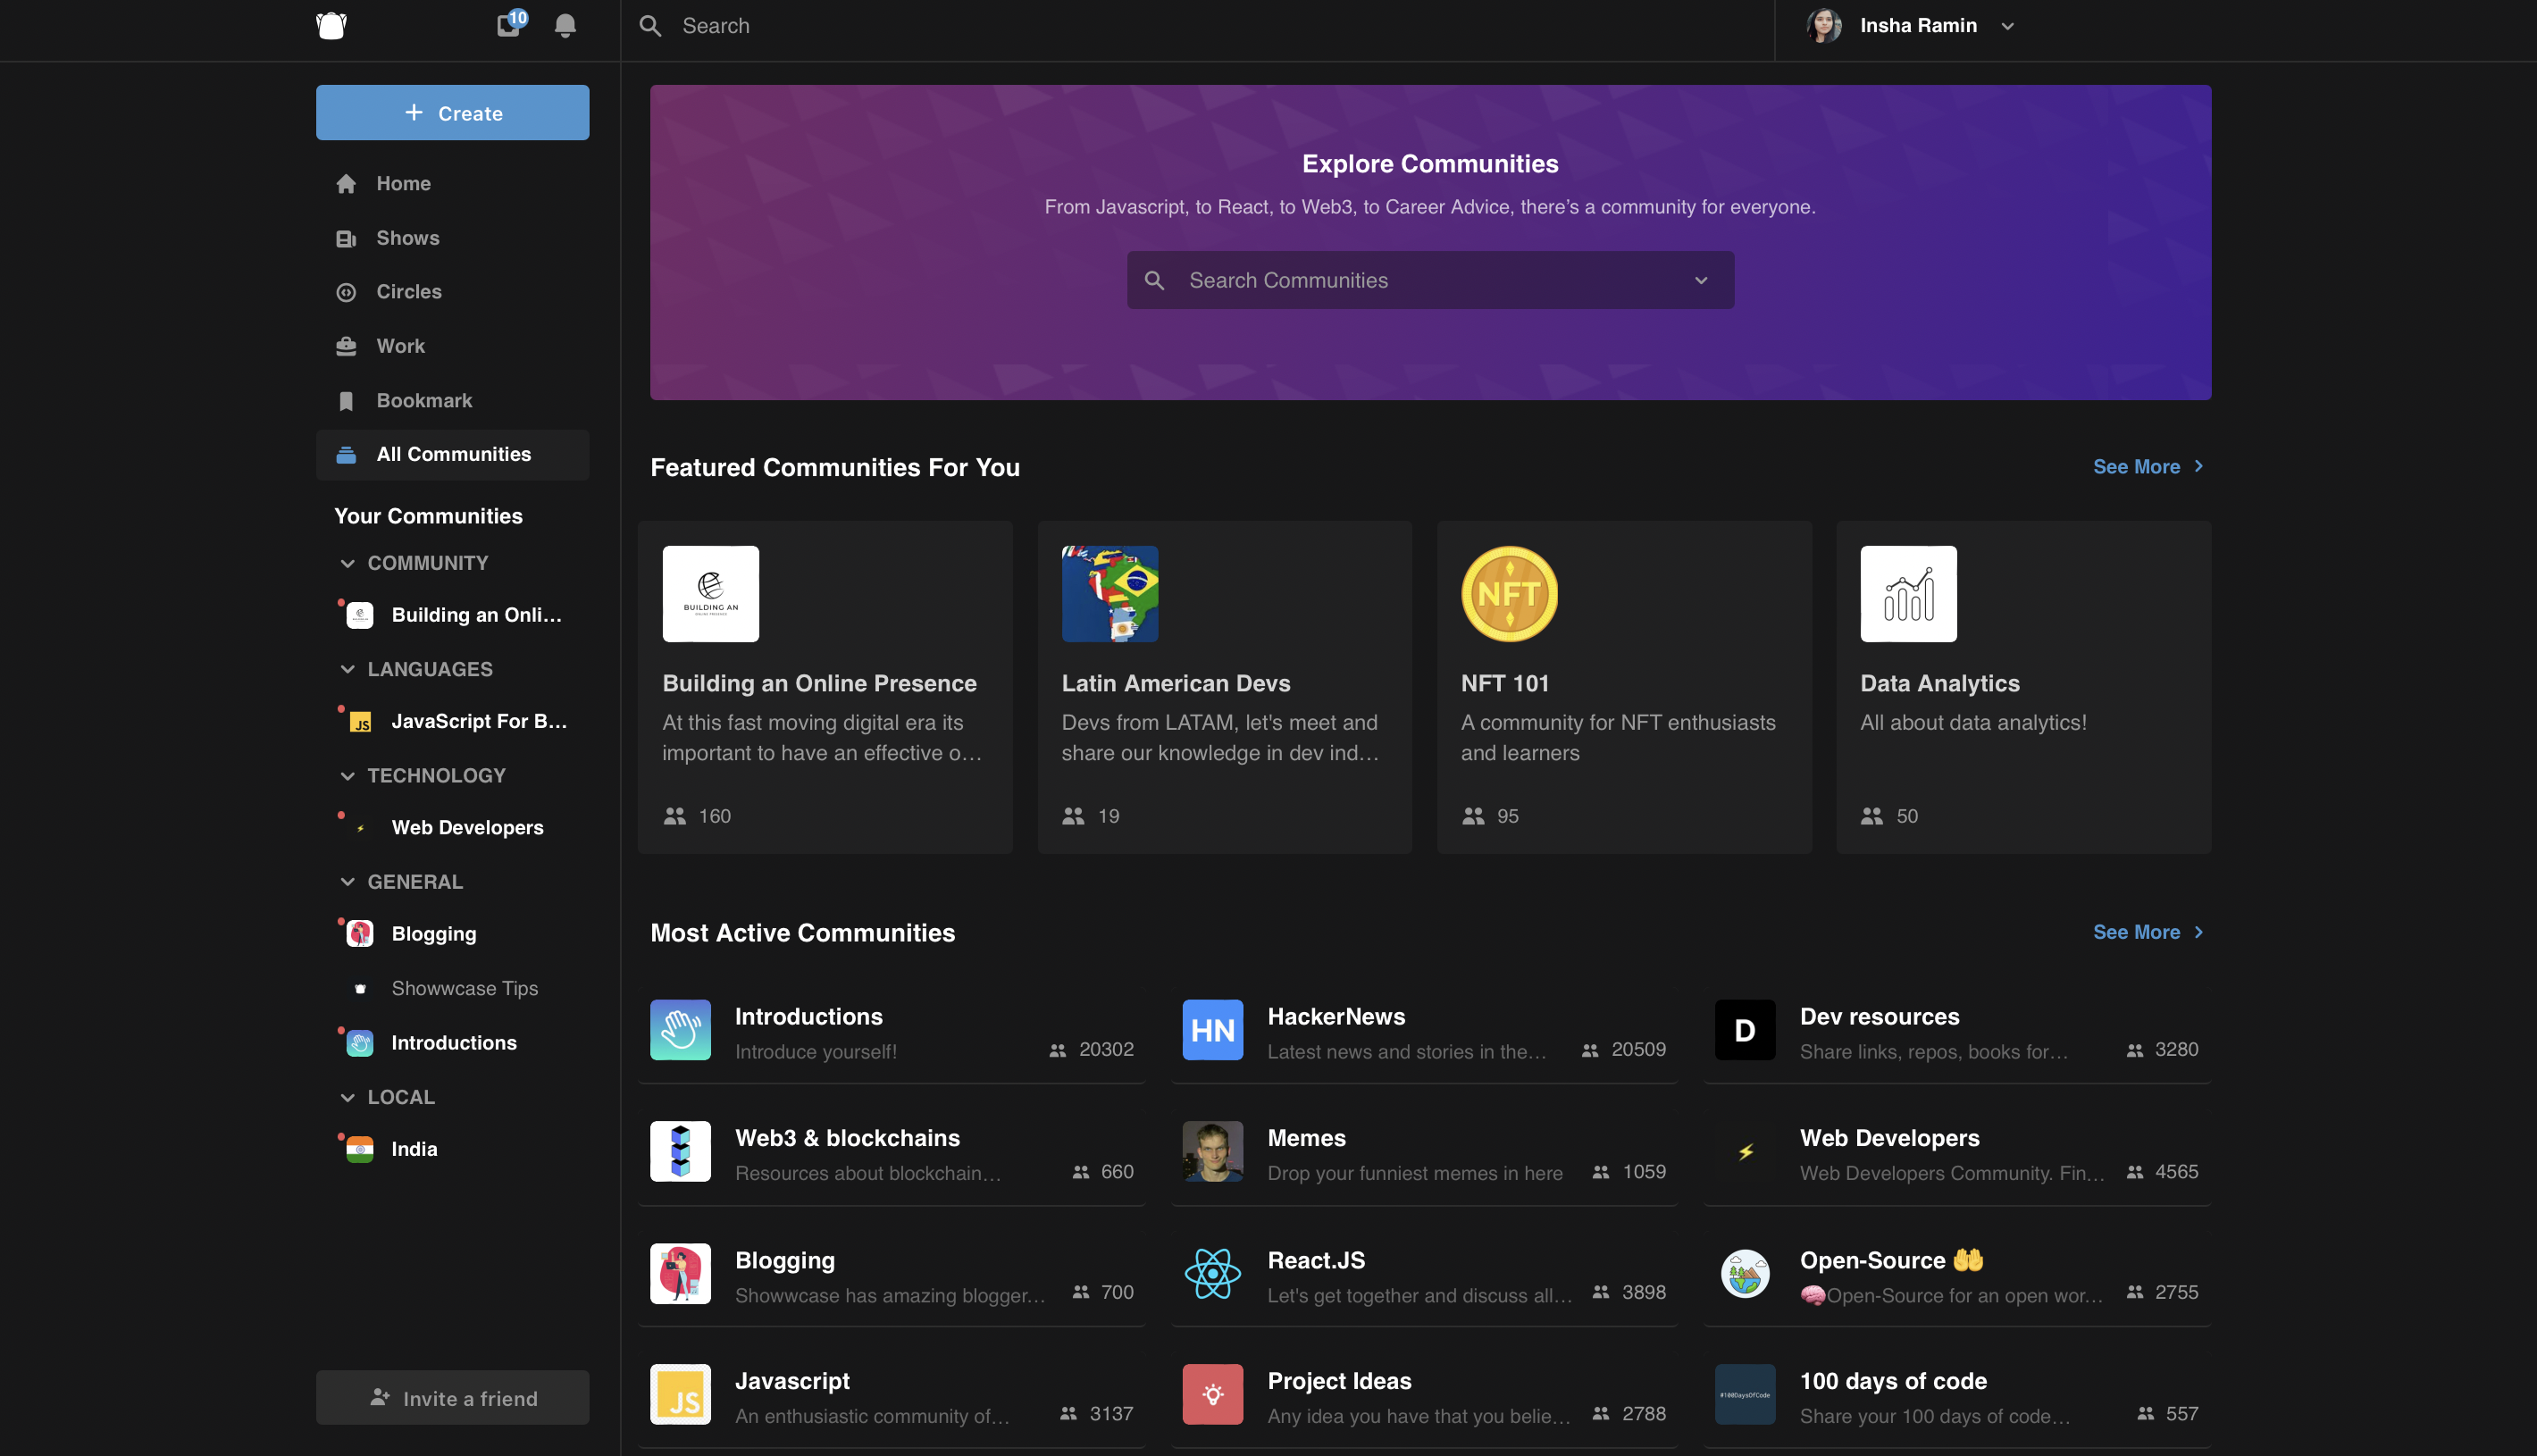The width and height of the screenshot is (2537, 1456).
Task: Open the Javascript JS icon in Most Active
Action: [x=680, y=1394]
